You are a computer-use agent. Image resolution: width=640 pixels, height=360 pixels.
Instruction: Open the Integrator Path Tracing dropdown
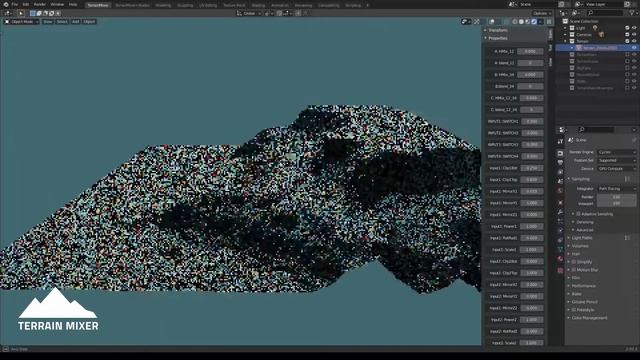pos(616,189)
